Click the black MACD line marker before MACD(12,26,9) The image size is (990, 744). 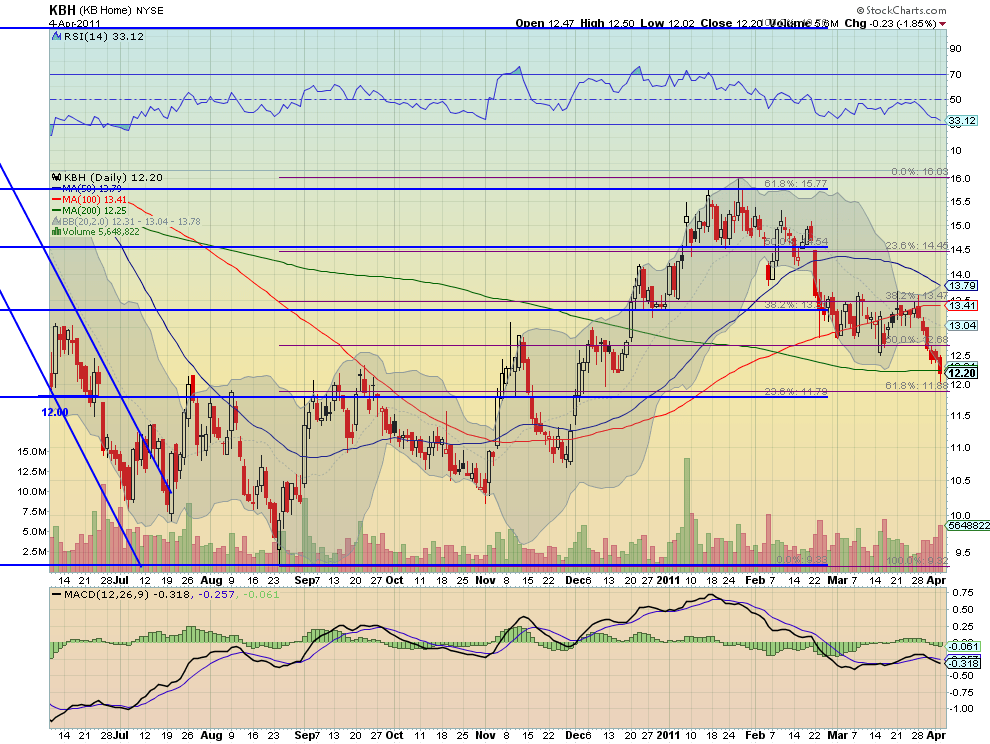(x=56, y=594)
